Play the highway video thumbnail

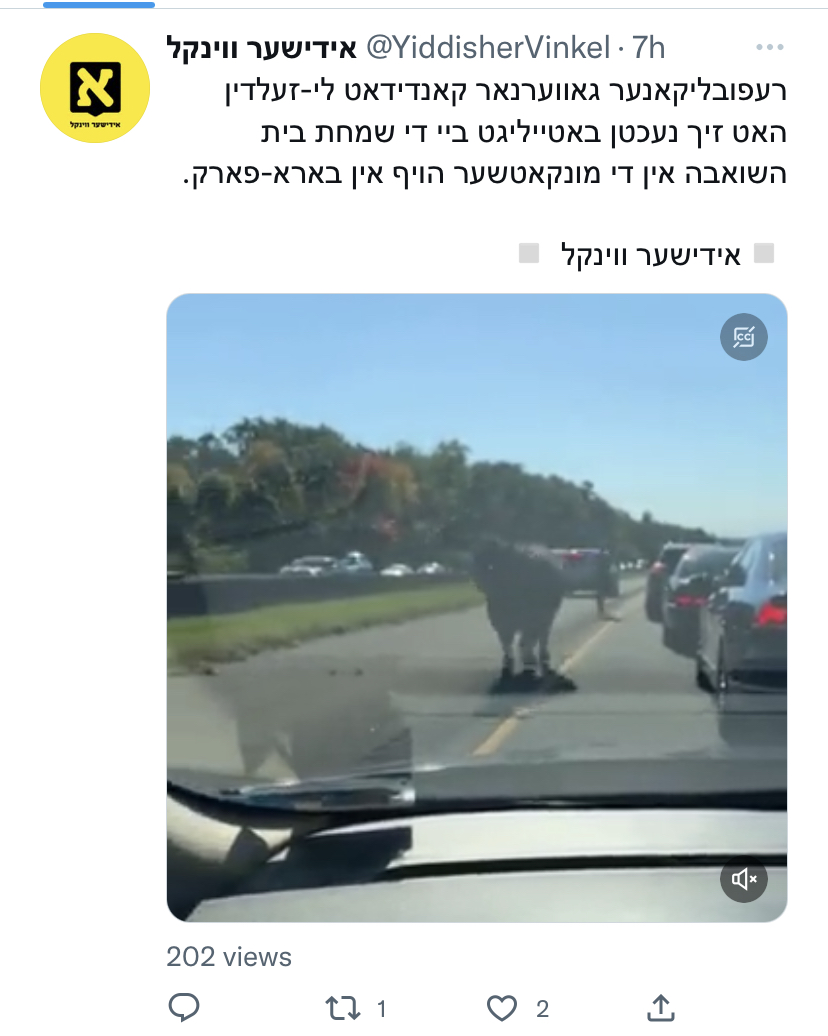(476, 608)
